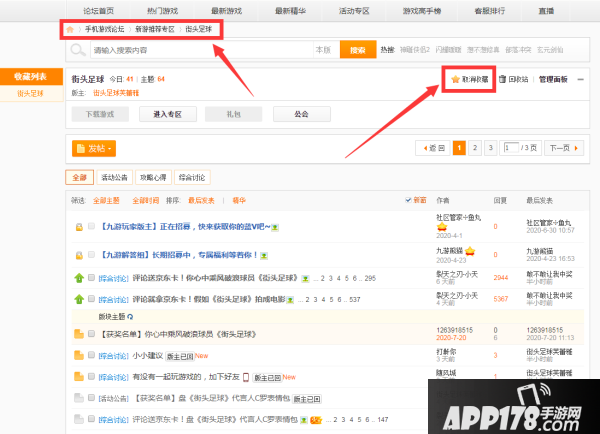Open 热门游戏 in the top navigation
Screen dimensions: 600x434
click(x=149, y=9)
